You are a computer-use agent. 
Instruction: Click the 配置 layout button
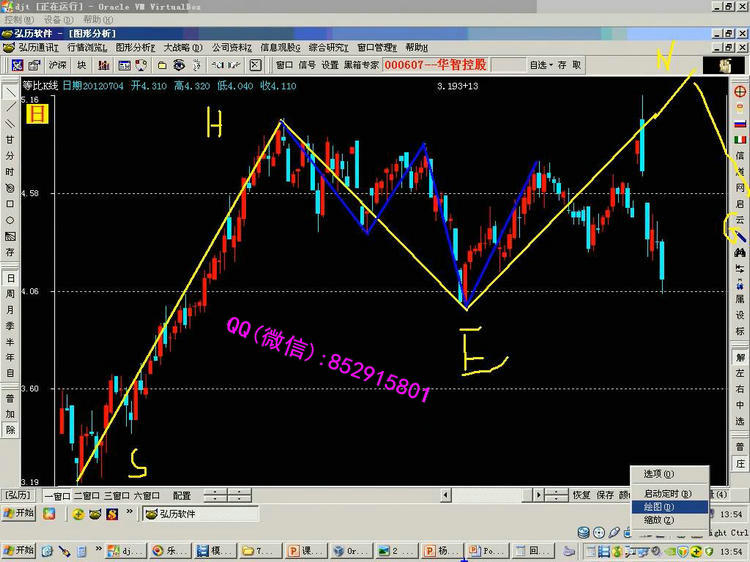[181, 495]
